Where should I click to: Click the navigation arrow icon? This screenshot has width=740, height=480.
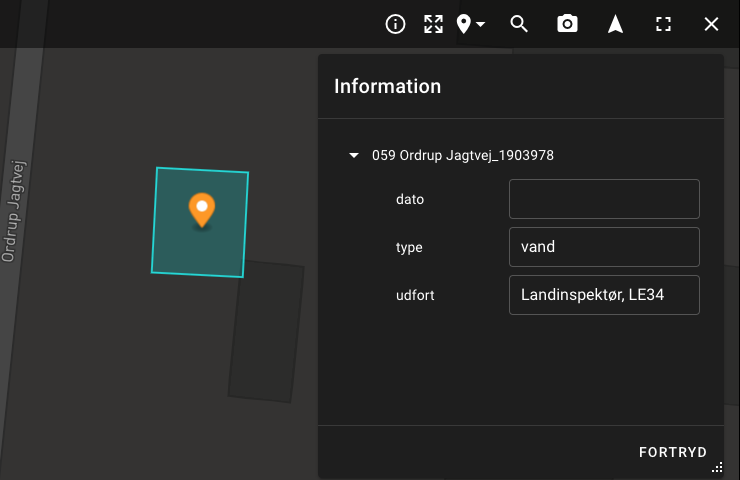(615, 24)
